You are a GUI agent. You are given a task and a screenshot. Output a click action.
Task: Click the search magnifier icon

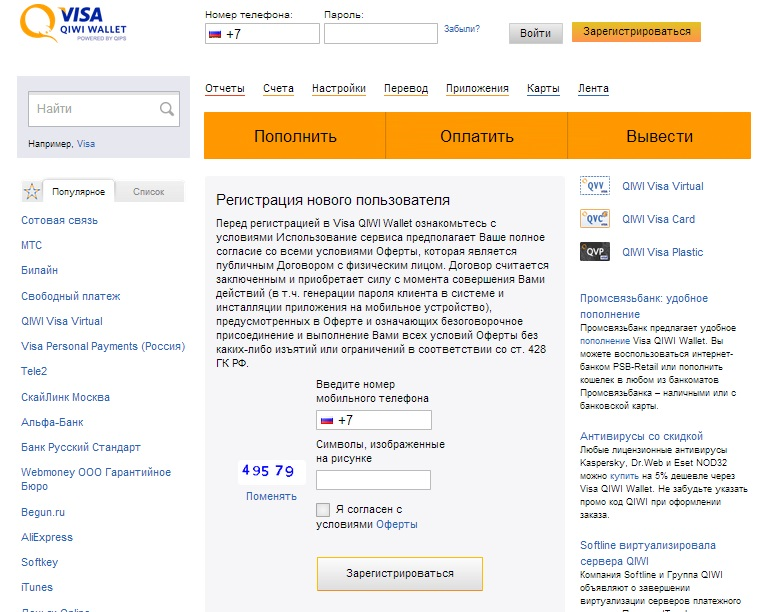[x=167, y=109]
